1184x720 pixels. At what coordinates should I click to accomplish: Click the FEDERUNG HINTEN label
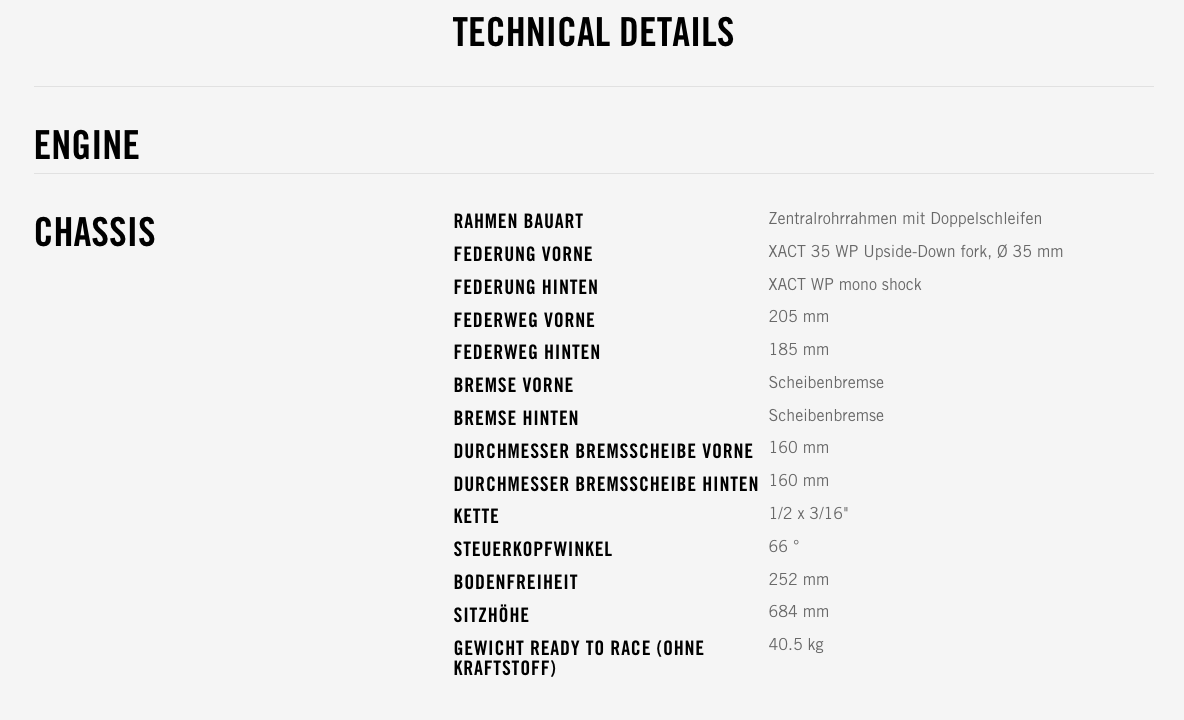click(x=526, y=287)
